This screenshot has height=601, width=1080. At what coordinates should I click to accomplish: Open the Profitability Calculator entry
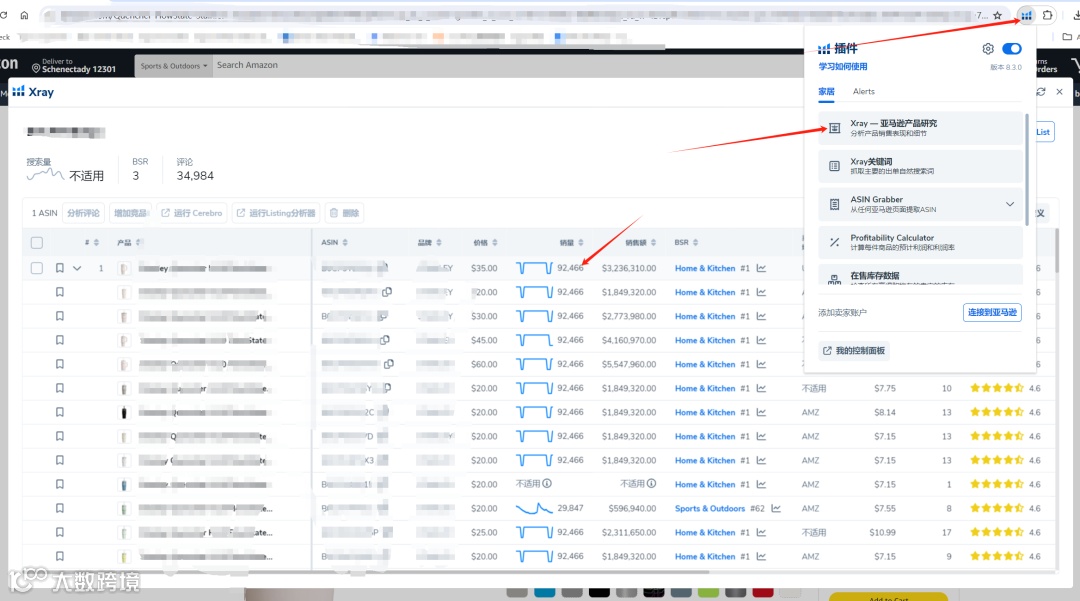click(920, 242)
